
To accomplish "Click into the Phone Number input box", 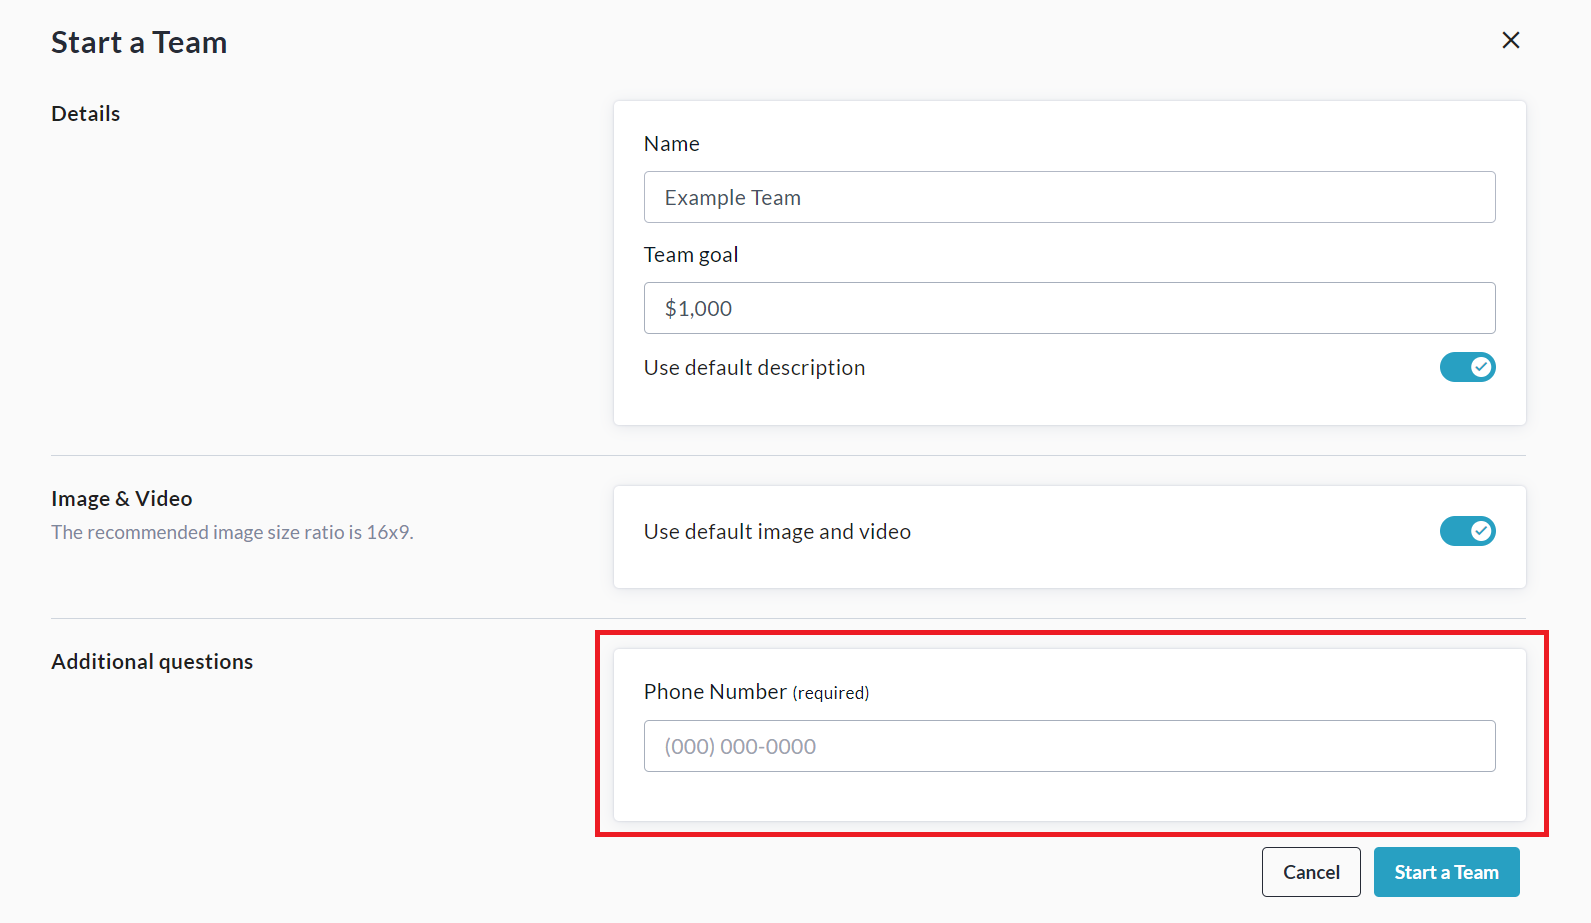I will pos(1069,746).
